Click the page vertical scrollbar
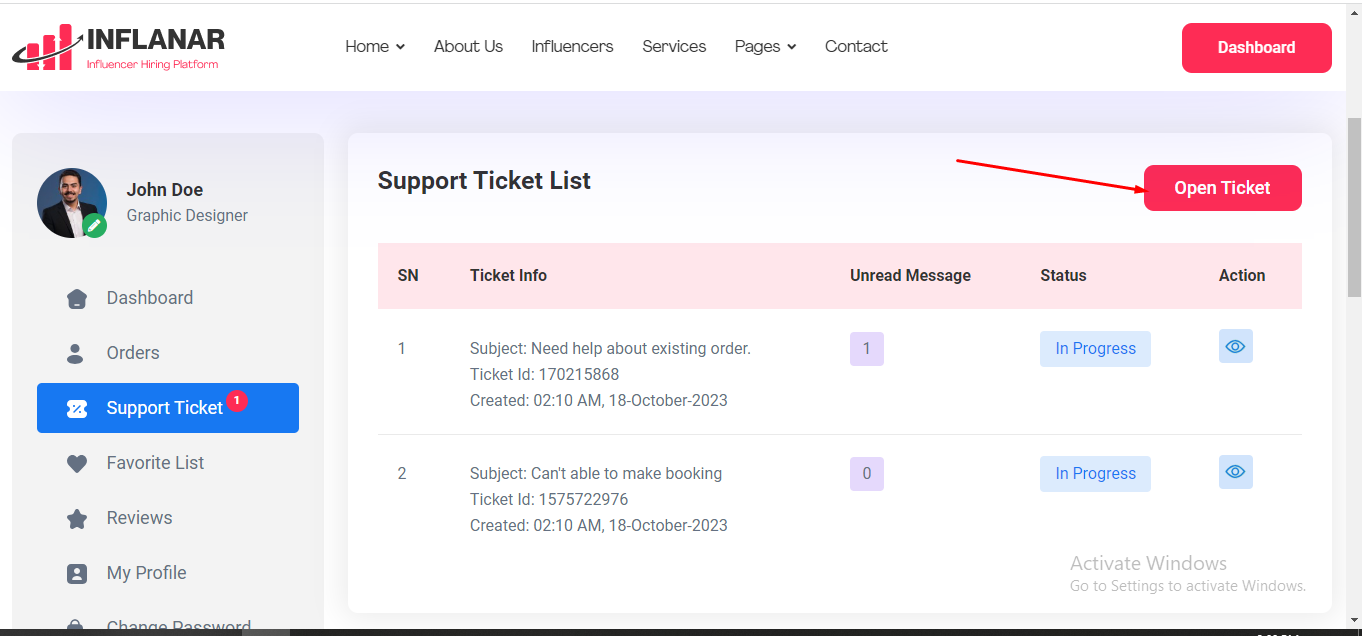Image resolution: width=1362 pixels, height=636 pixels. 1354,200
